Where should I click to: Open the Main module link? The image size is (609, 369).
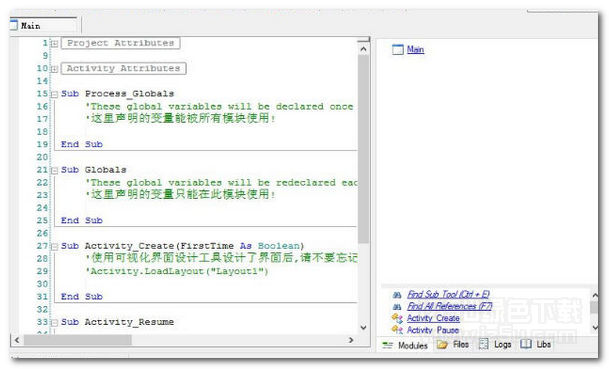coord(415,49)
